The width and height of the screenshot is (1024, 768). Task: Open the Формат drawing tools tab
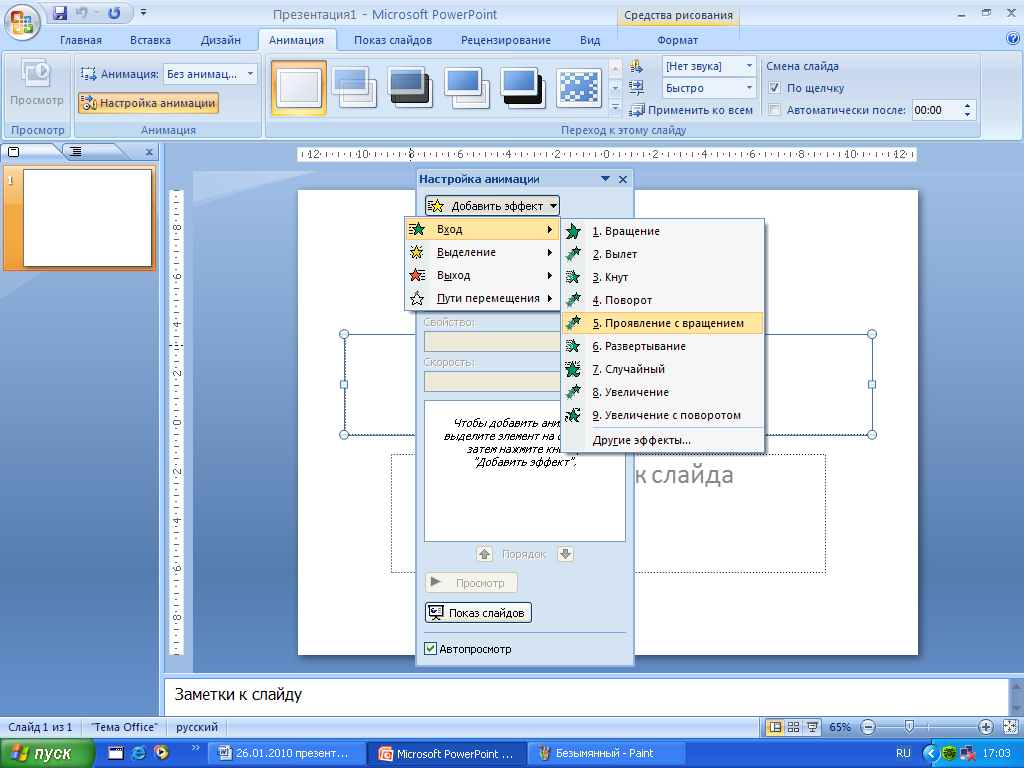(x=677, y=40)
